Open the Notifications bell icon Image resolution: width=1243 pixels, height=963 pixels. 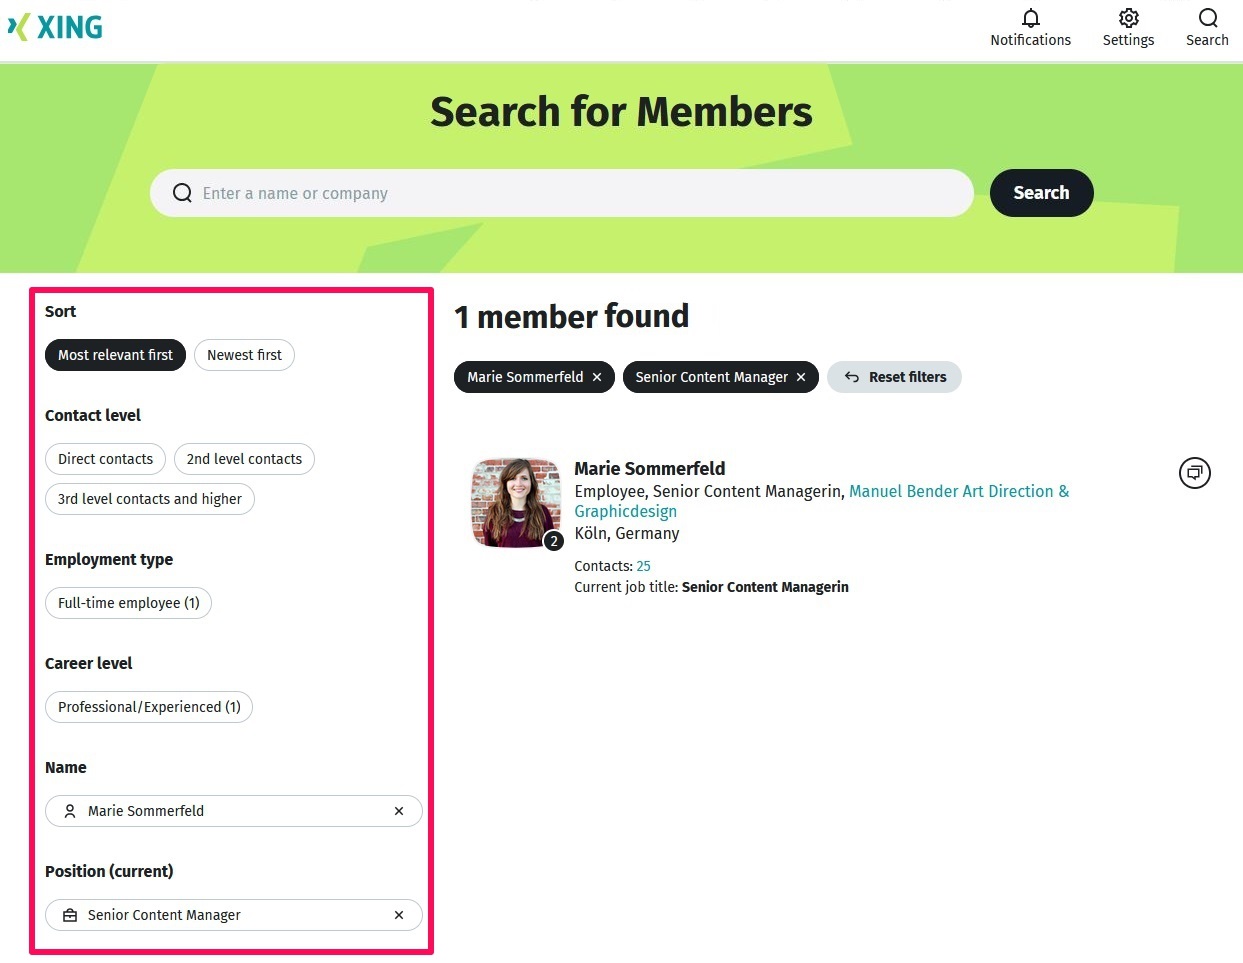coord(1030,18)
